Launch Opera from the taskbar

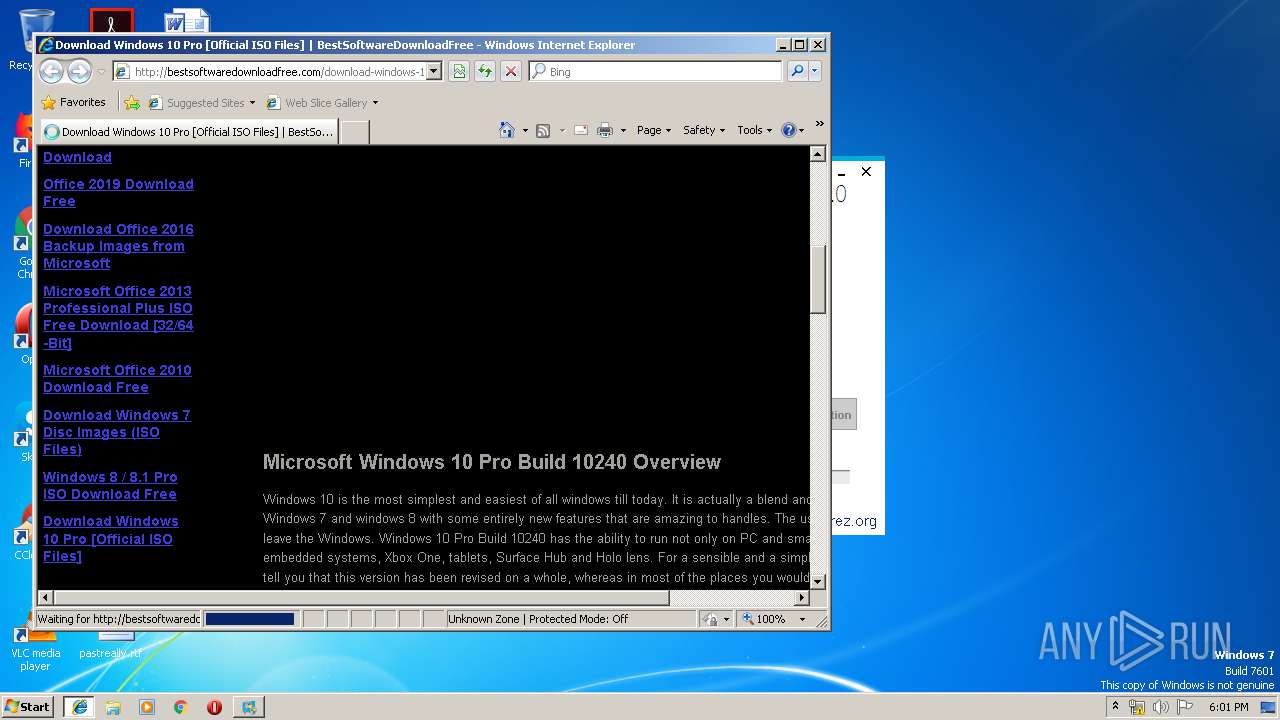tap(214, 707)
